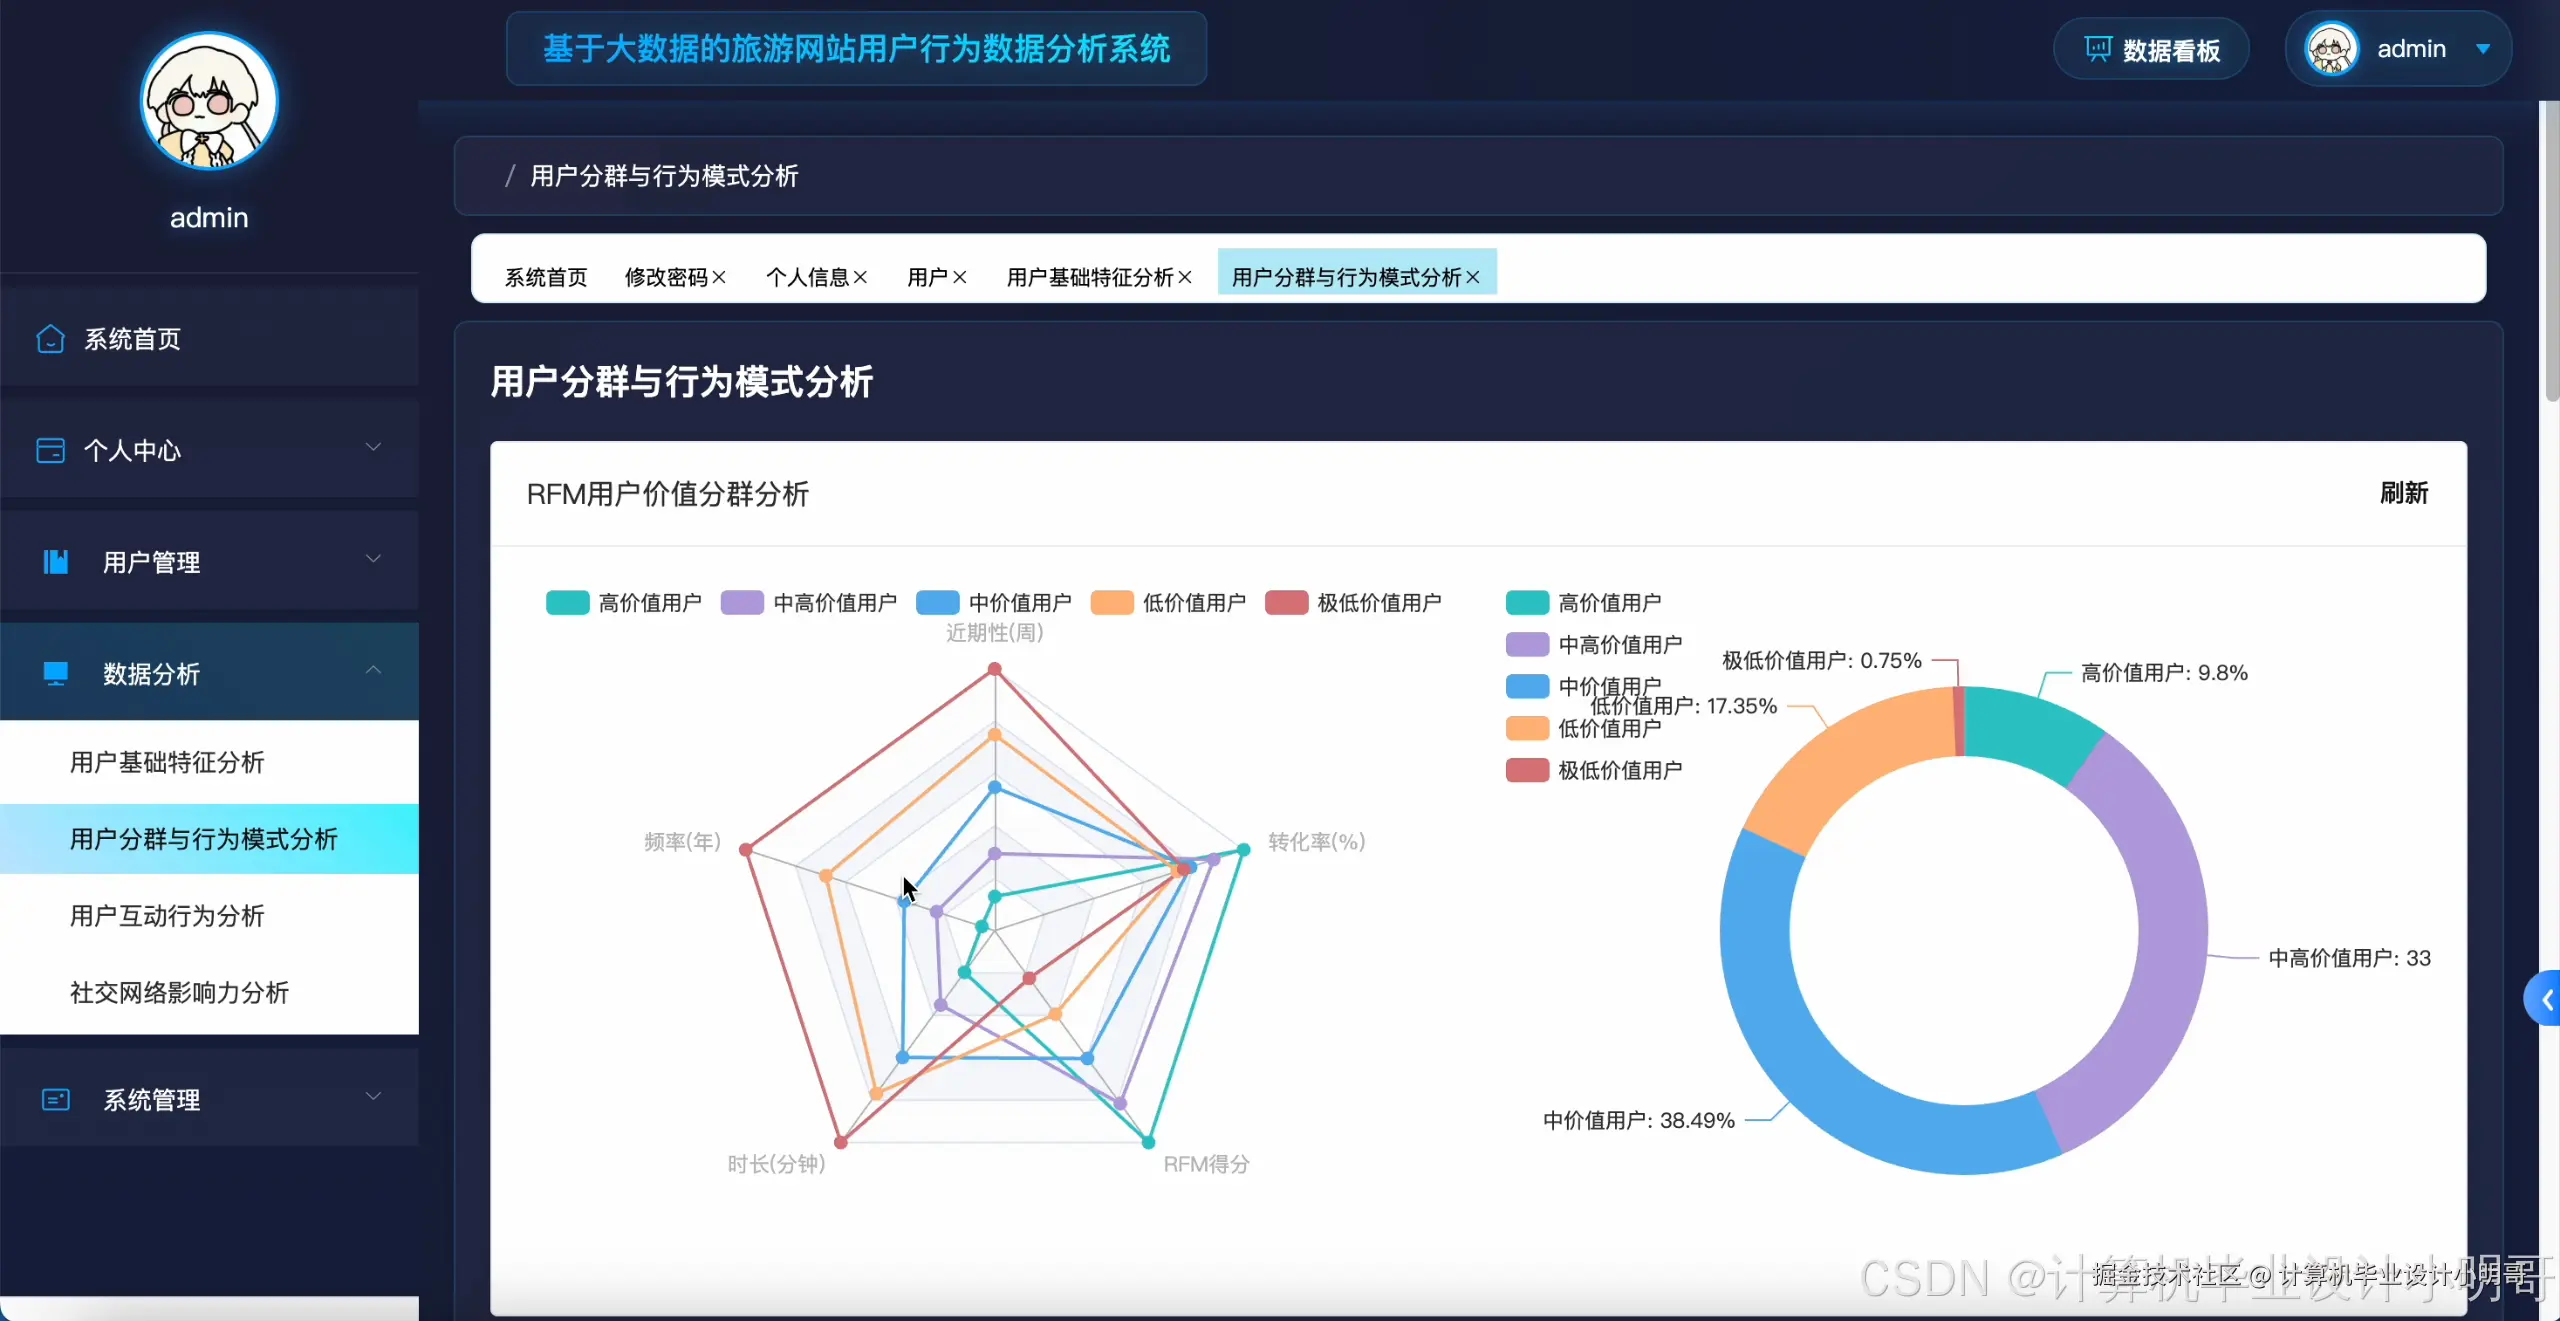The height and width of the screenshot is (1321, 2560).
Task: Click the 刷新 refresh link
Action: click(2404, 493)
